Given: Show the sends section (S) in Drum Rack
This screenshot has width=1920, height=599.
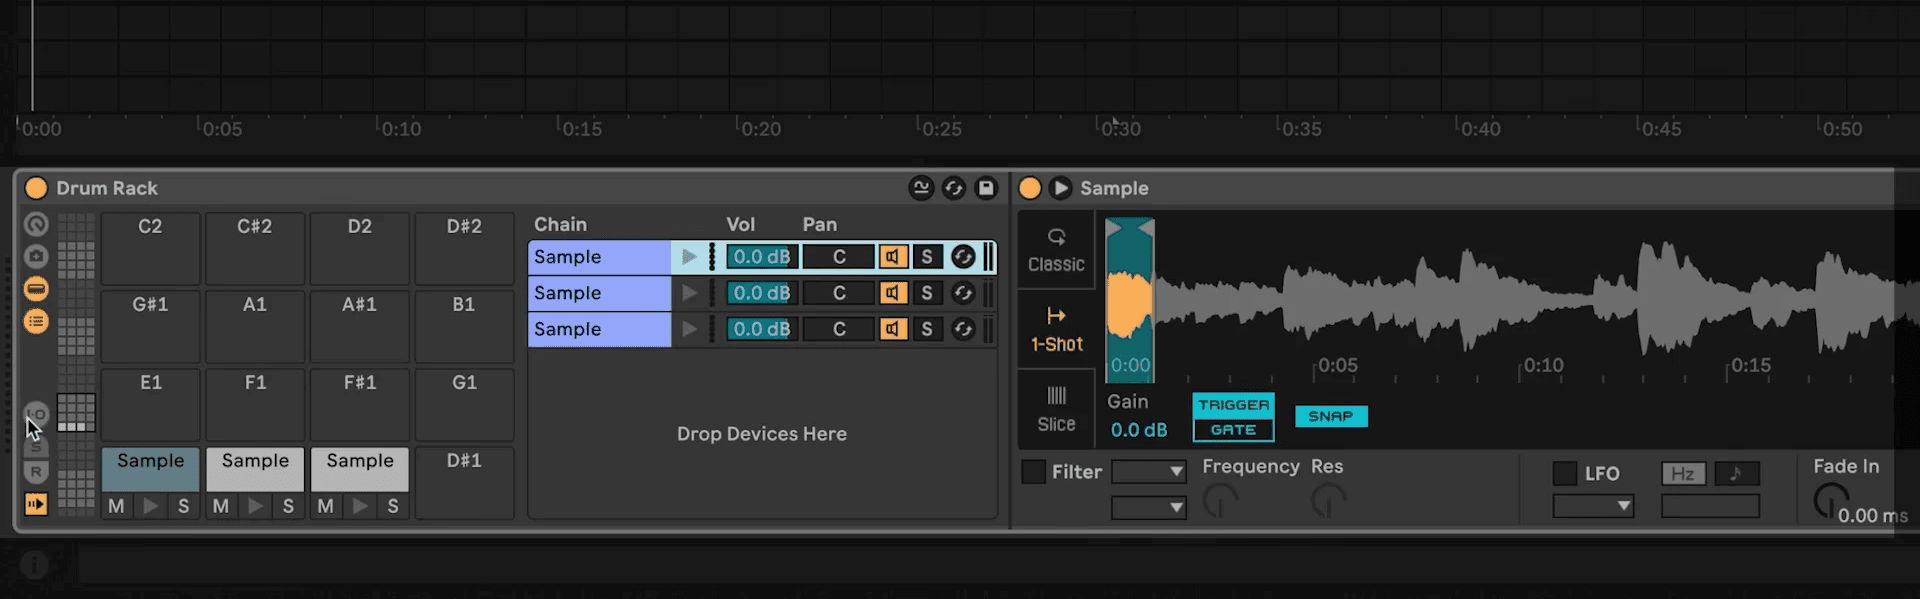Looking at the screenshot, I should click(x=36, y=445).
